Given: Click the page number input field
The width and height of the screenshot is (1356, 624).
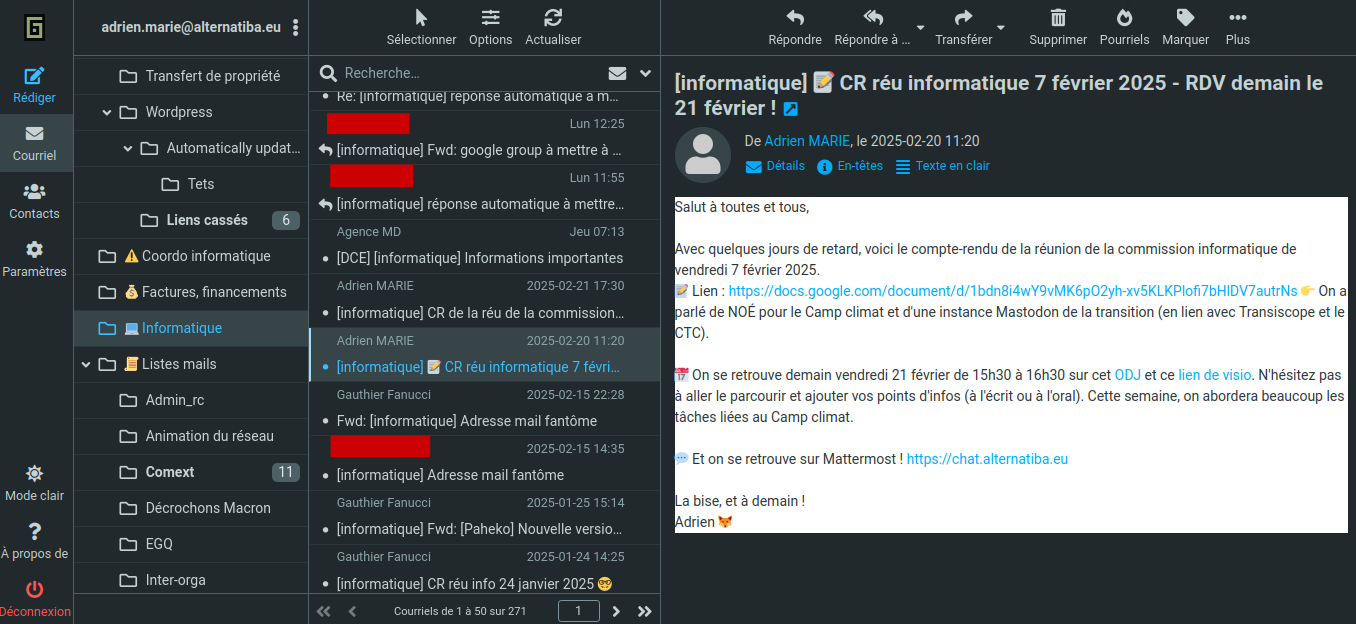Looking at the screenshot, I should [x=578, y=610].
